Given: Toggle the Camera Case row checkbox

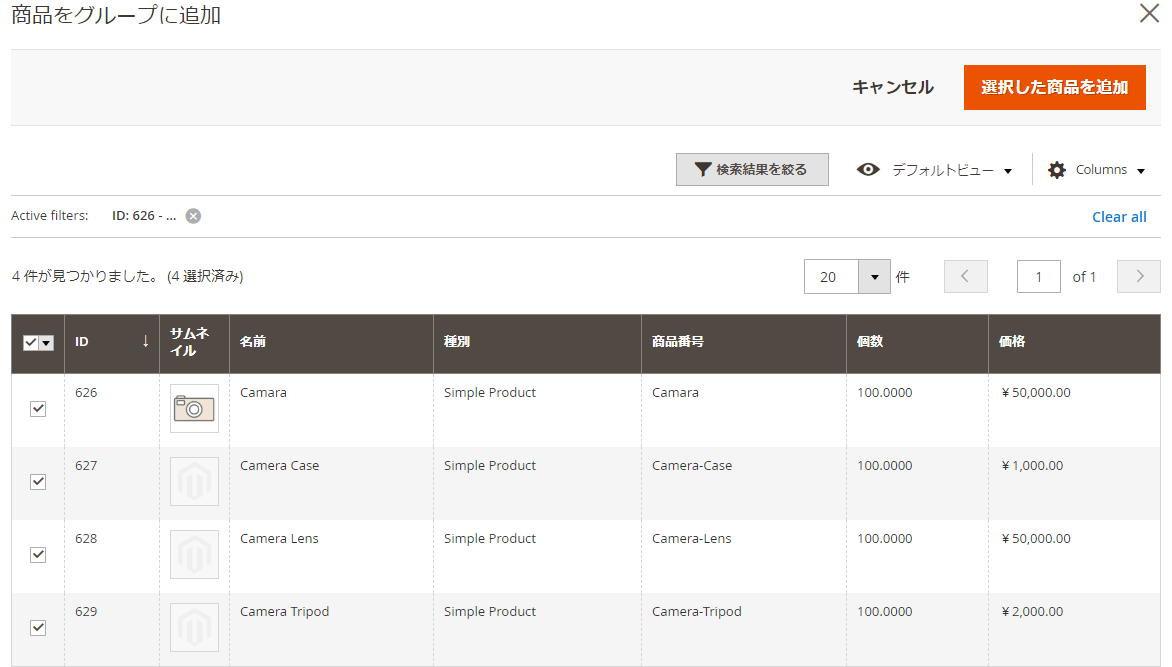Looking at the screenshot, I should (x=37, y=481).
